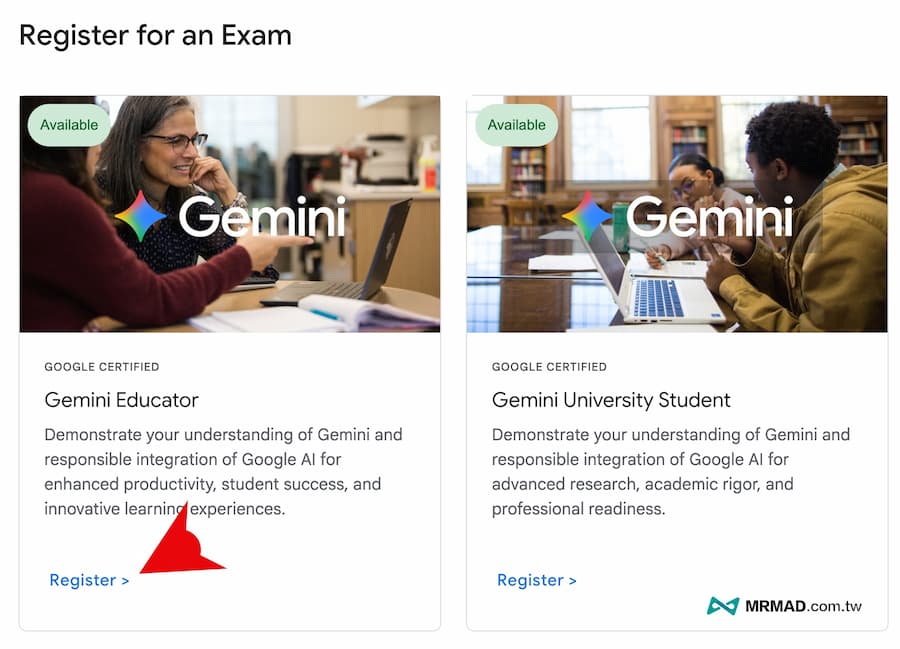Click the University Student description text
The height and width of the screenshot is (649, 900).
pyautogui.click(x=670, y=472)
